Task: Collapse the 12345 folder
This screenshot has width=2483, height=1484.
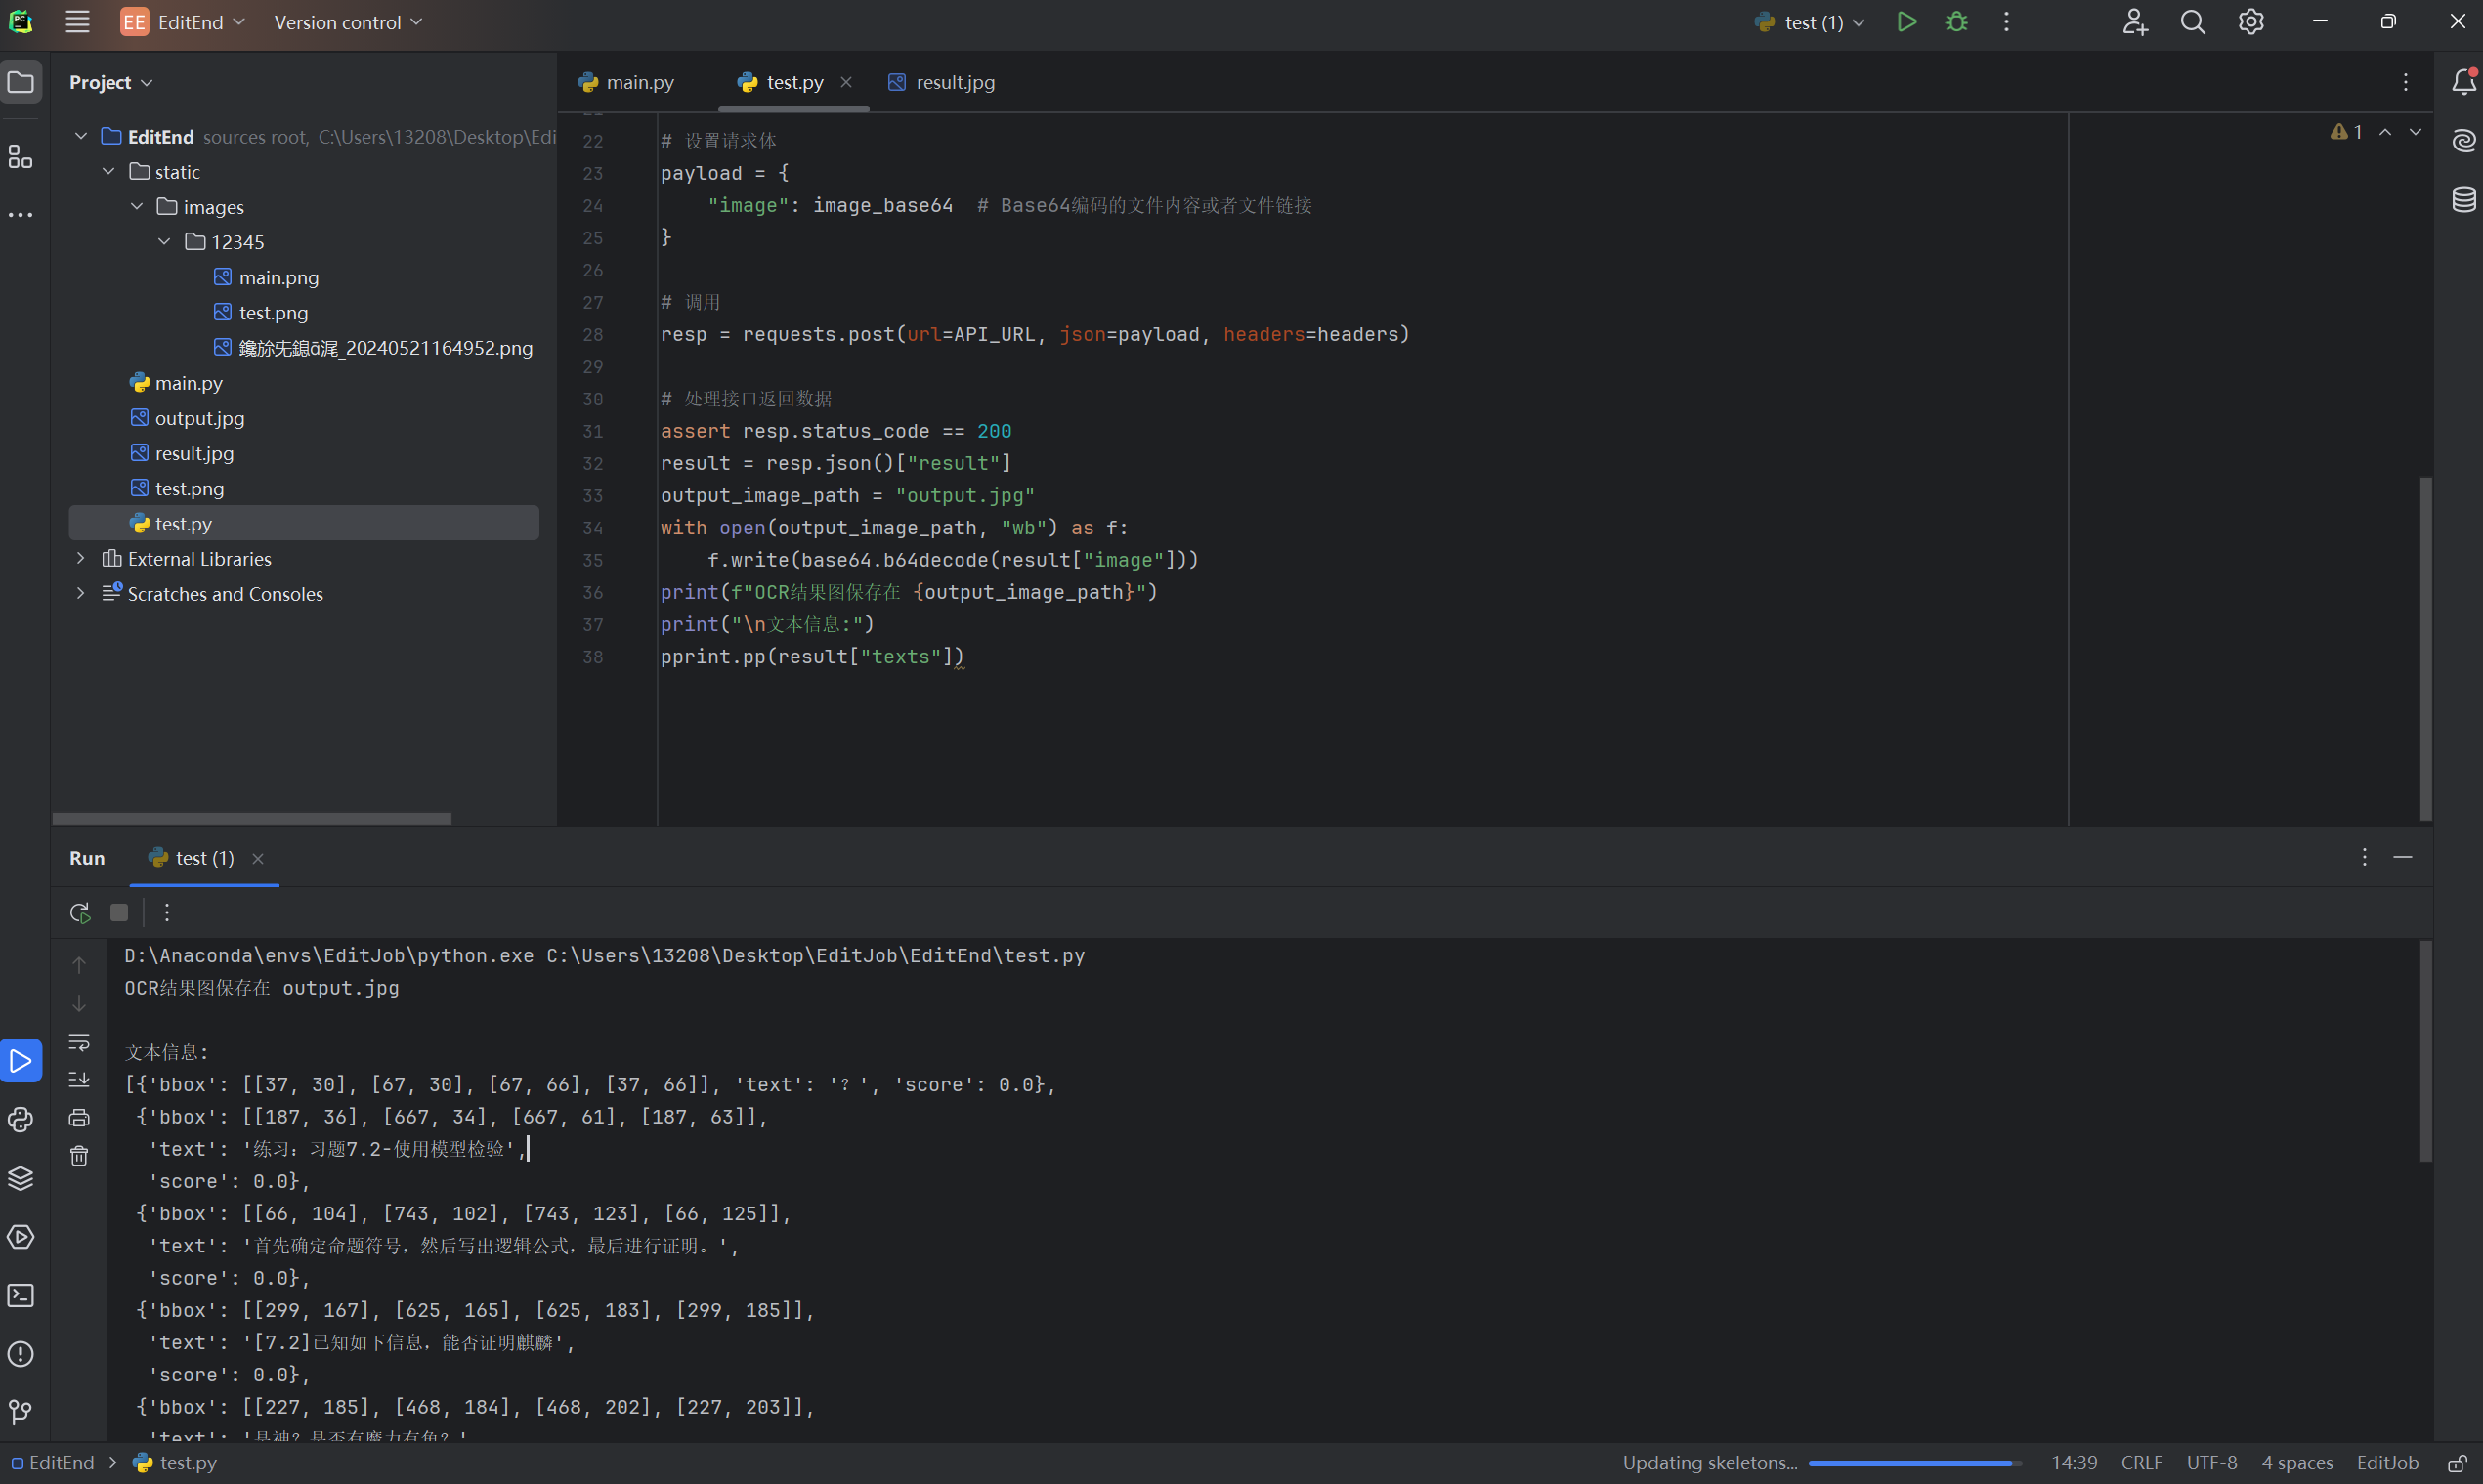Action: point(165,241)
